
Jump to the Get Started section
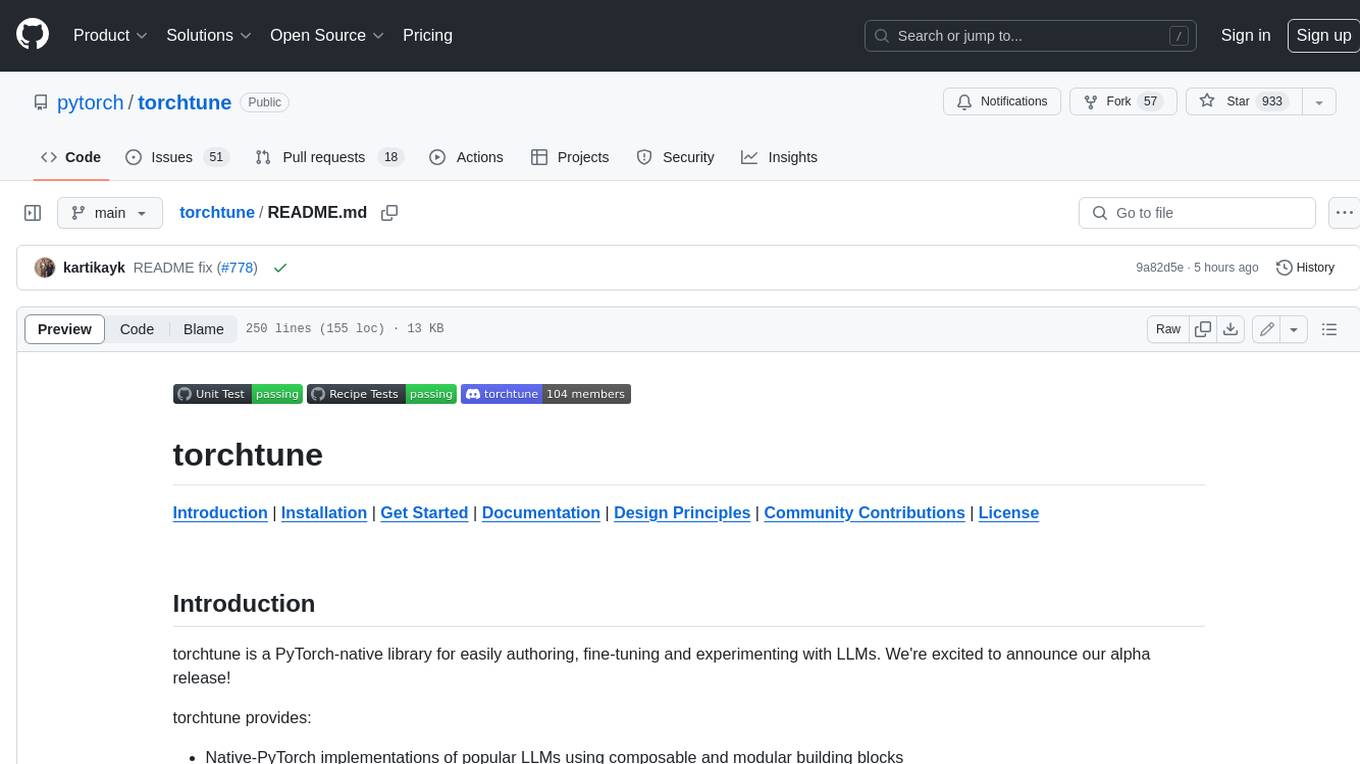pos(424,513)
